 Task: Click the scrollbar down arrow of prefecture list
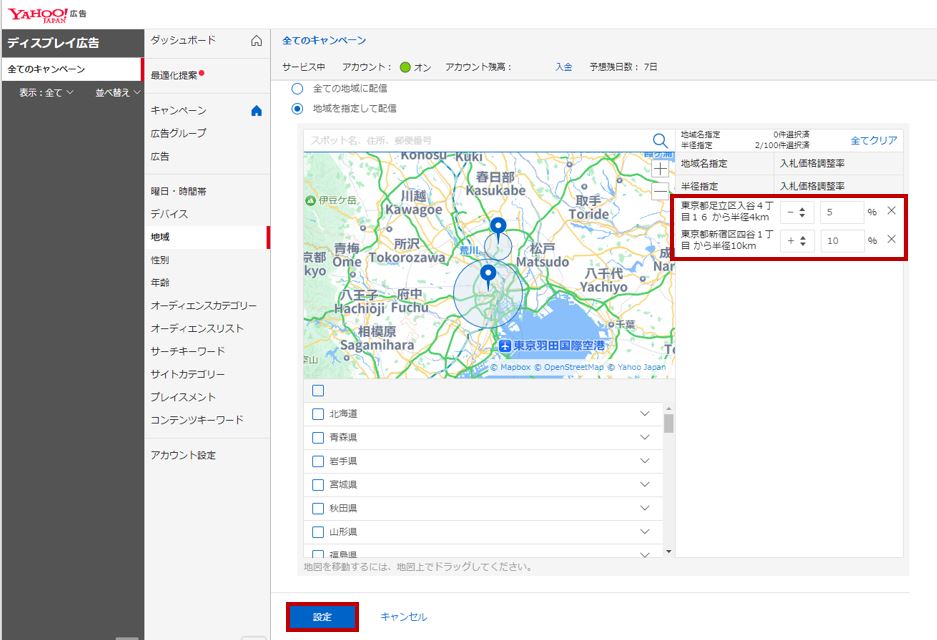[669, 551]
